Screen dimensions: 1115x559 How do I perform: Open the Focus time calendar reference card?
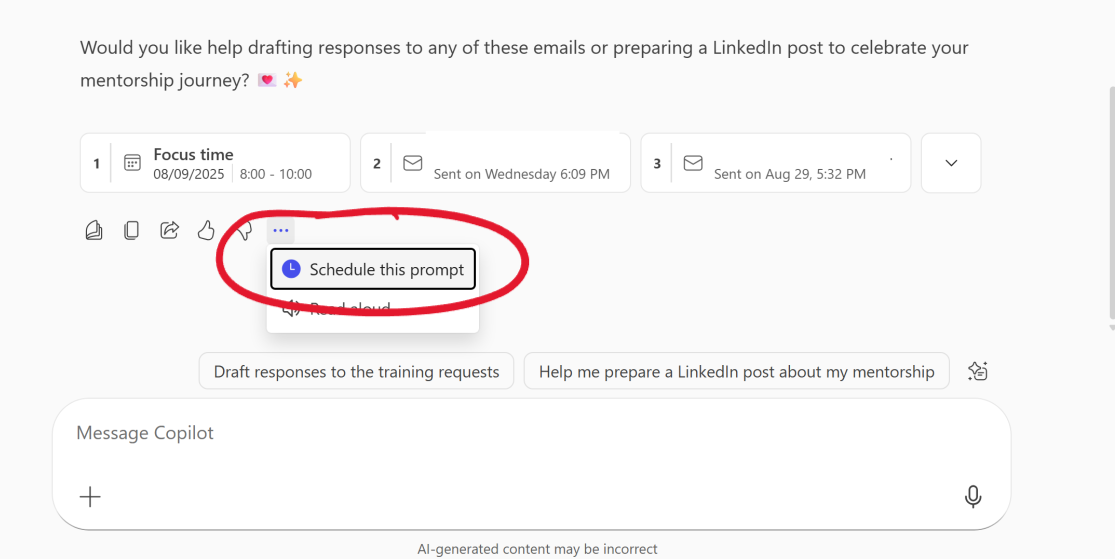point(215,163)
